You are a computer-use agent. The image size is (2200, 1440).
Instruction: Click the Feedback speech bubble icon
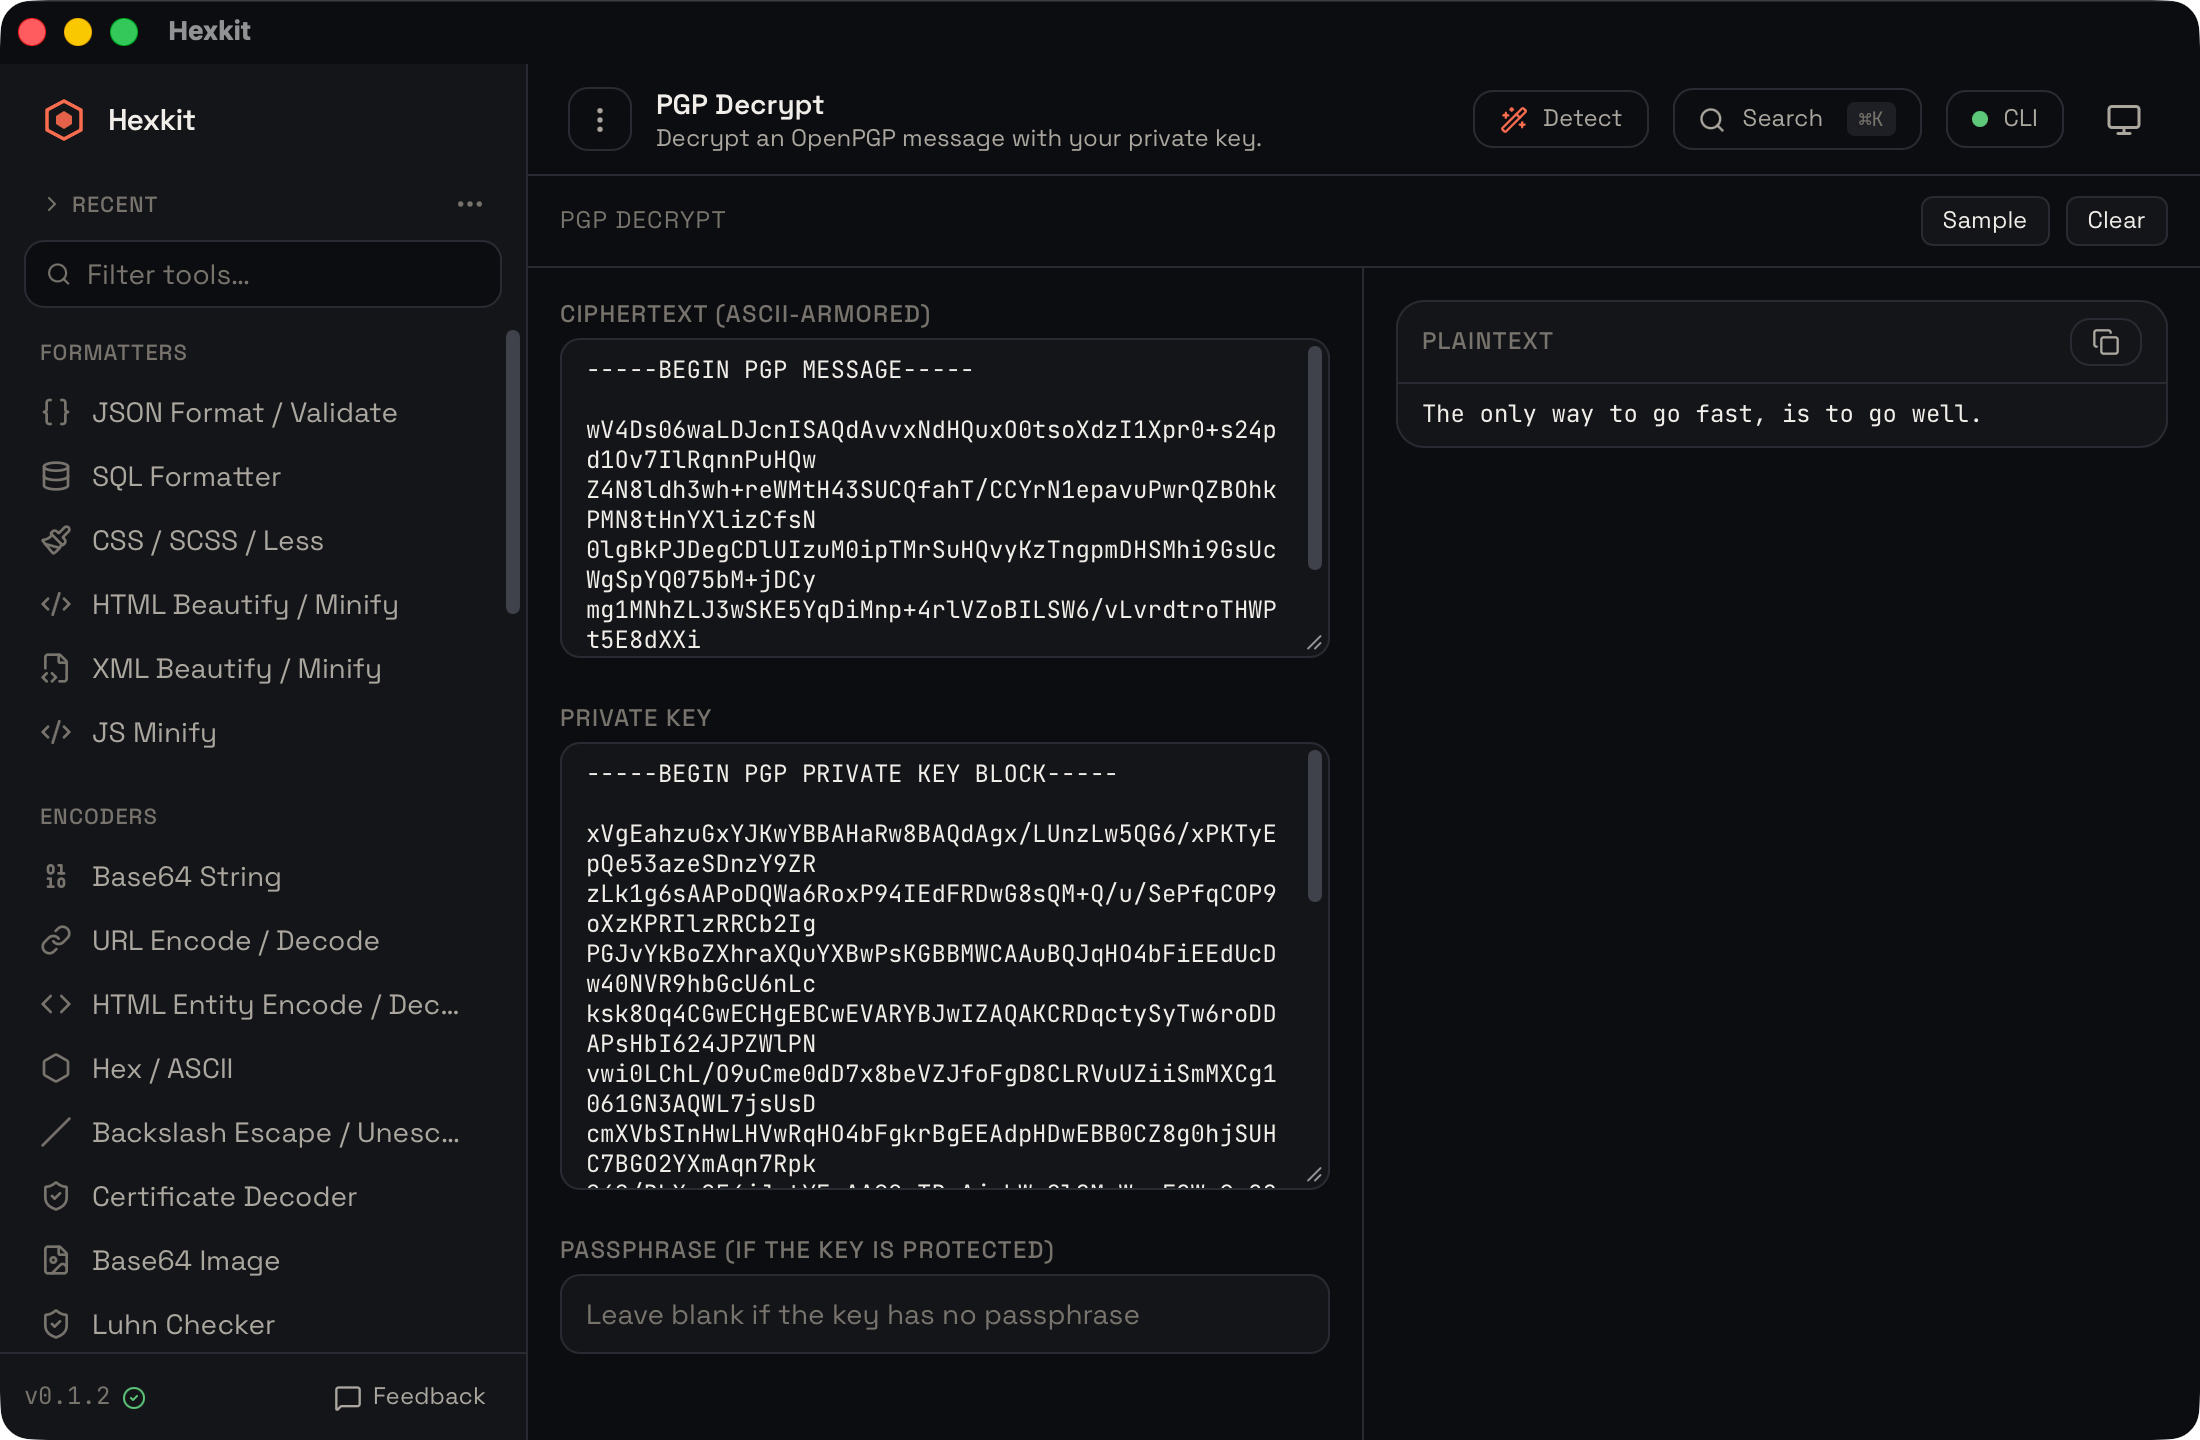click(347, 1397)
